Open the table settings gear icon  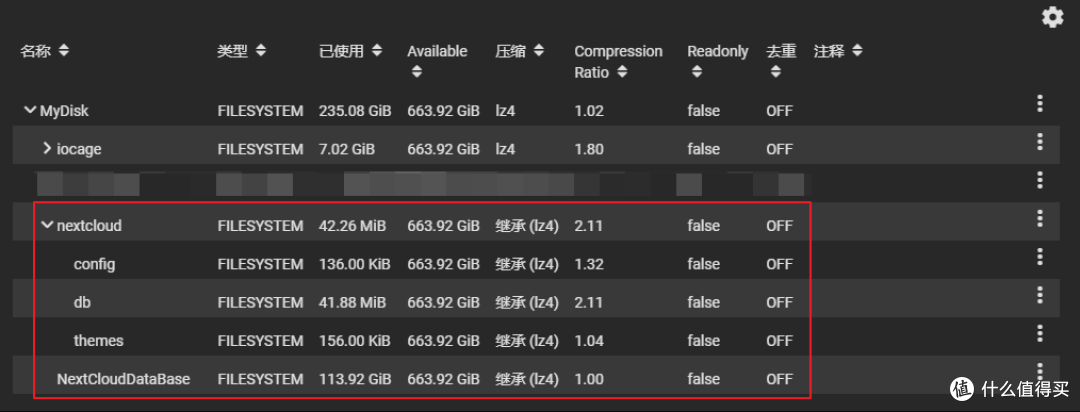pyautogui.click(x=1052, y=17)
